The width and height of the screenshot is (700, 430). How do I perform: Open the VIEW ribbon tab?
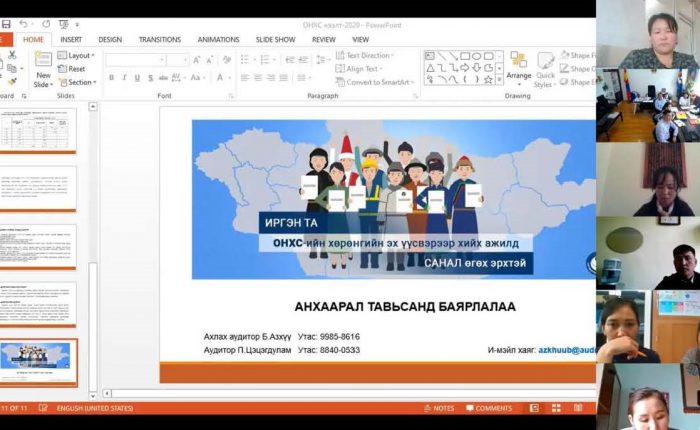(361, 39)
